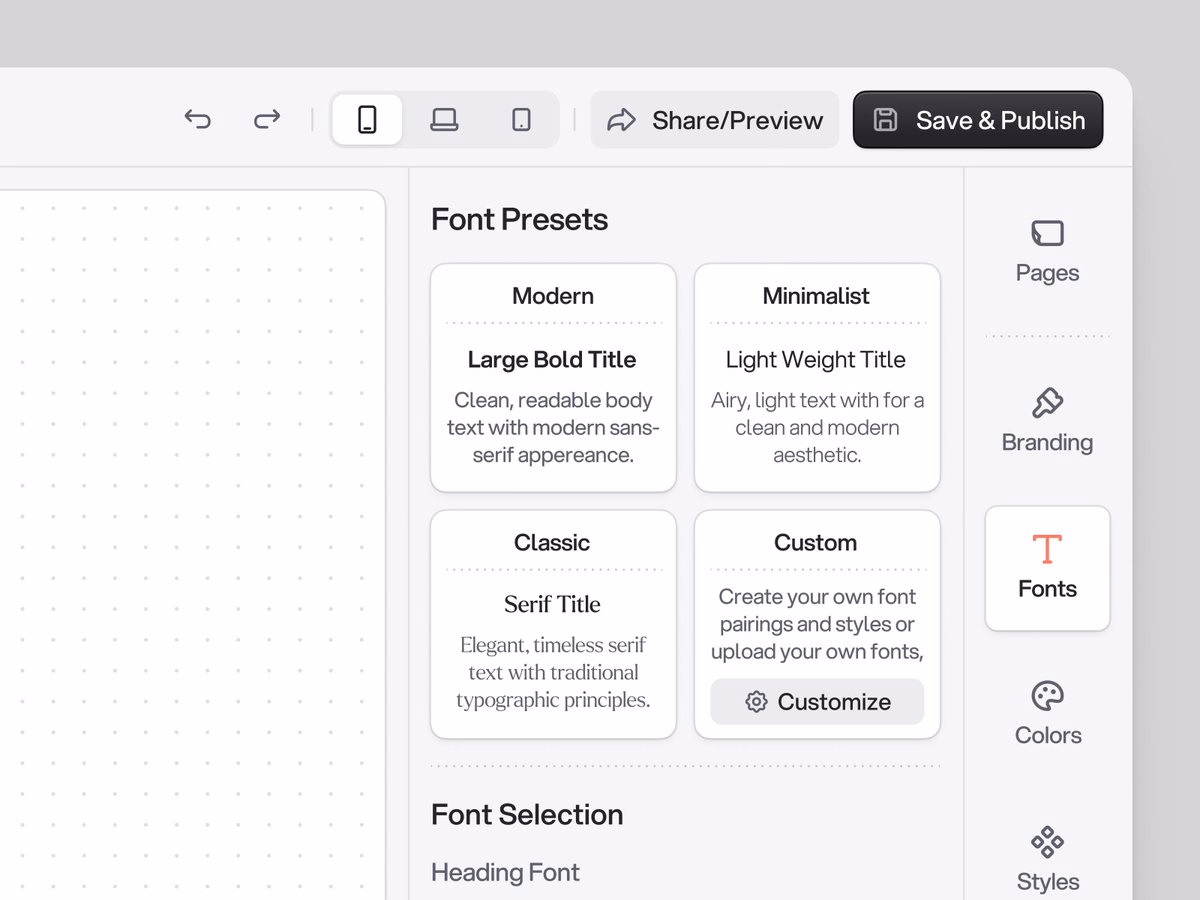Click the Heading Font label
Viewport: 1200px width, 900px height.
505,872
